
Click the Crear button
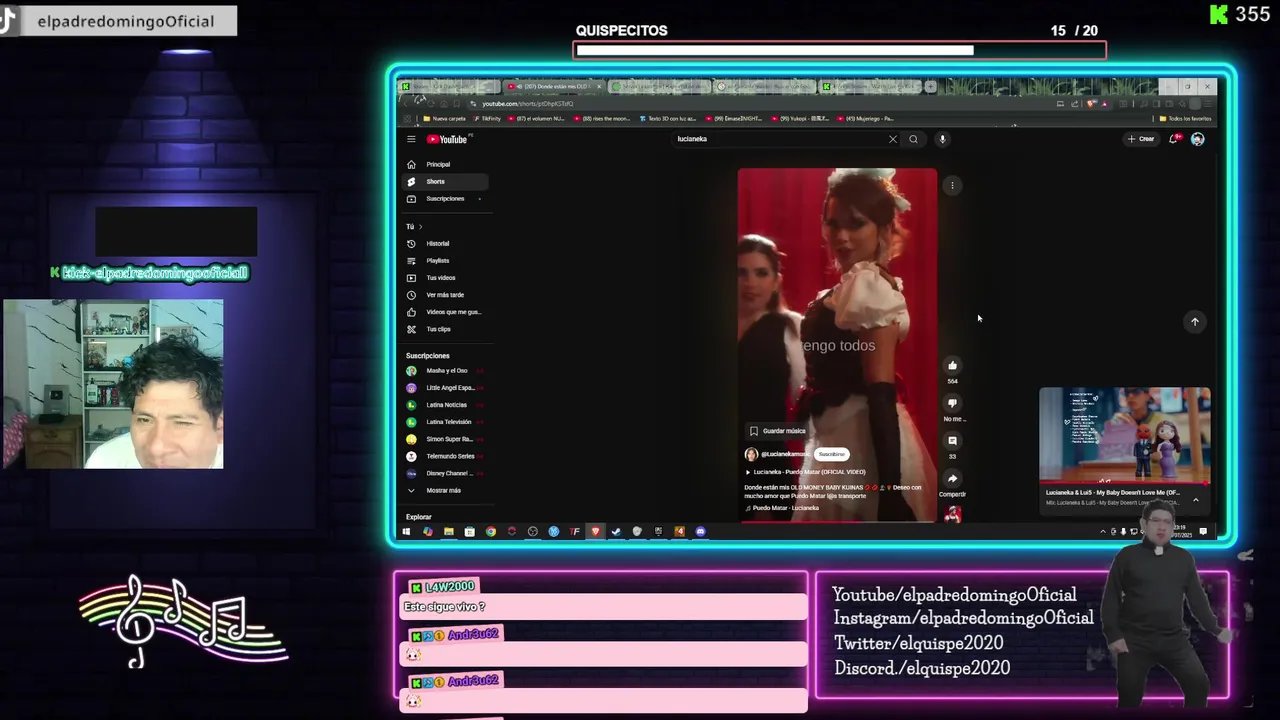pos(1141,139)
